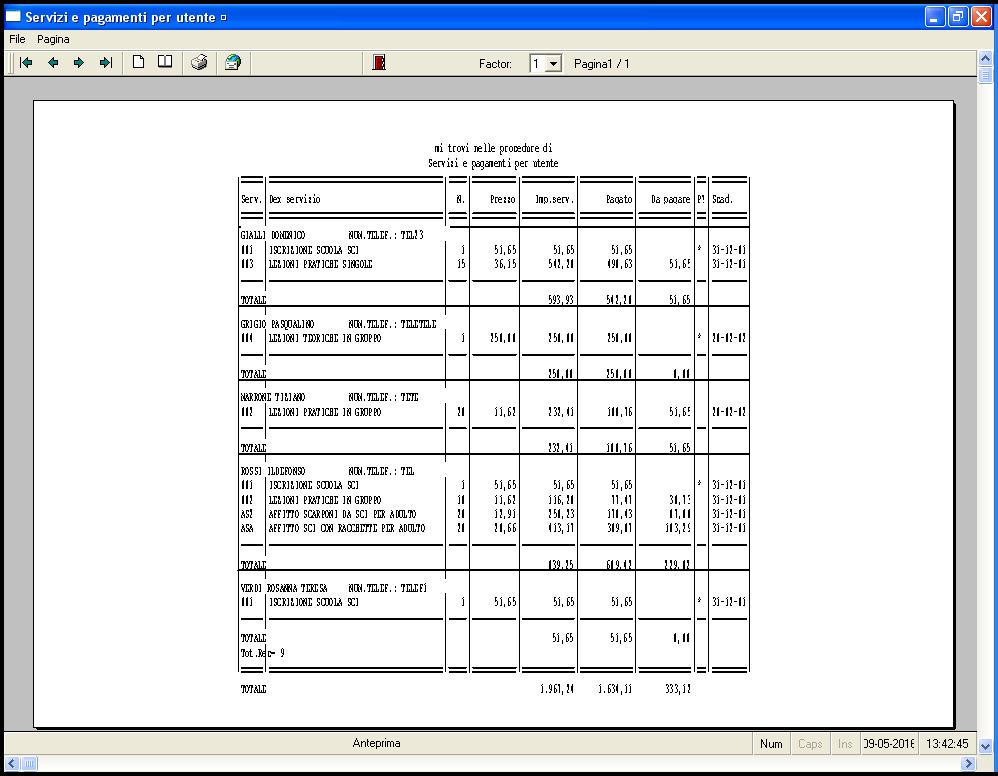Click the 'Des servizio' column header
998x776 pixels.
295,199
